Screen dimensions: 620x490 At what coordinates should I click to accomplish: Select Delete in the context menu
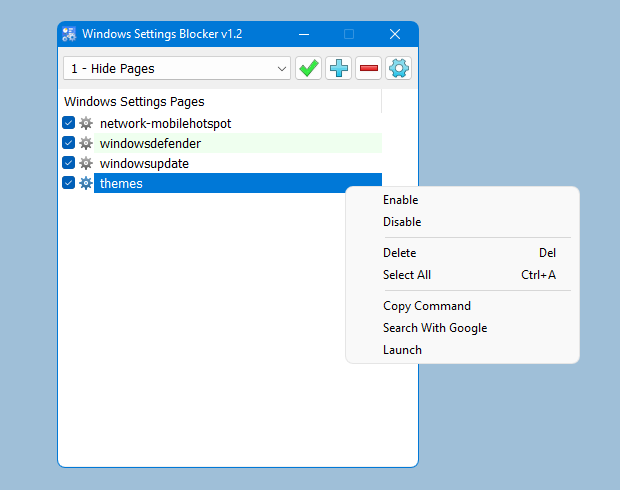tap(399, 253)
